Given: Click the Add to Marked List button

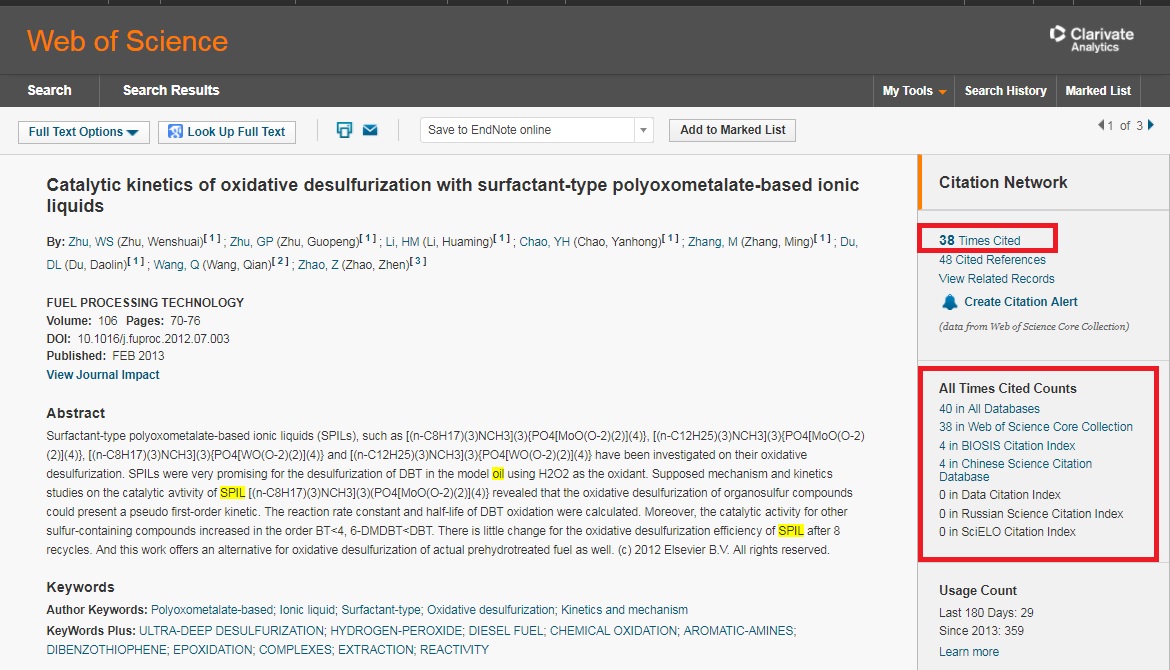Looking at the screenshot, I should tap(733, 130).
